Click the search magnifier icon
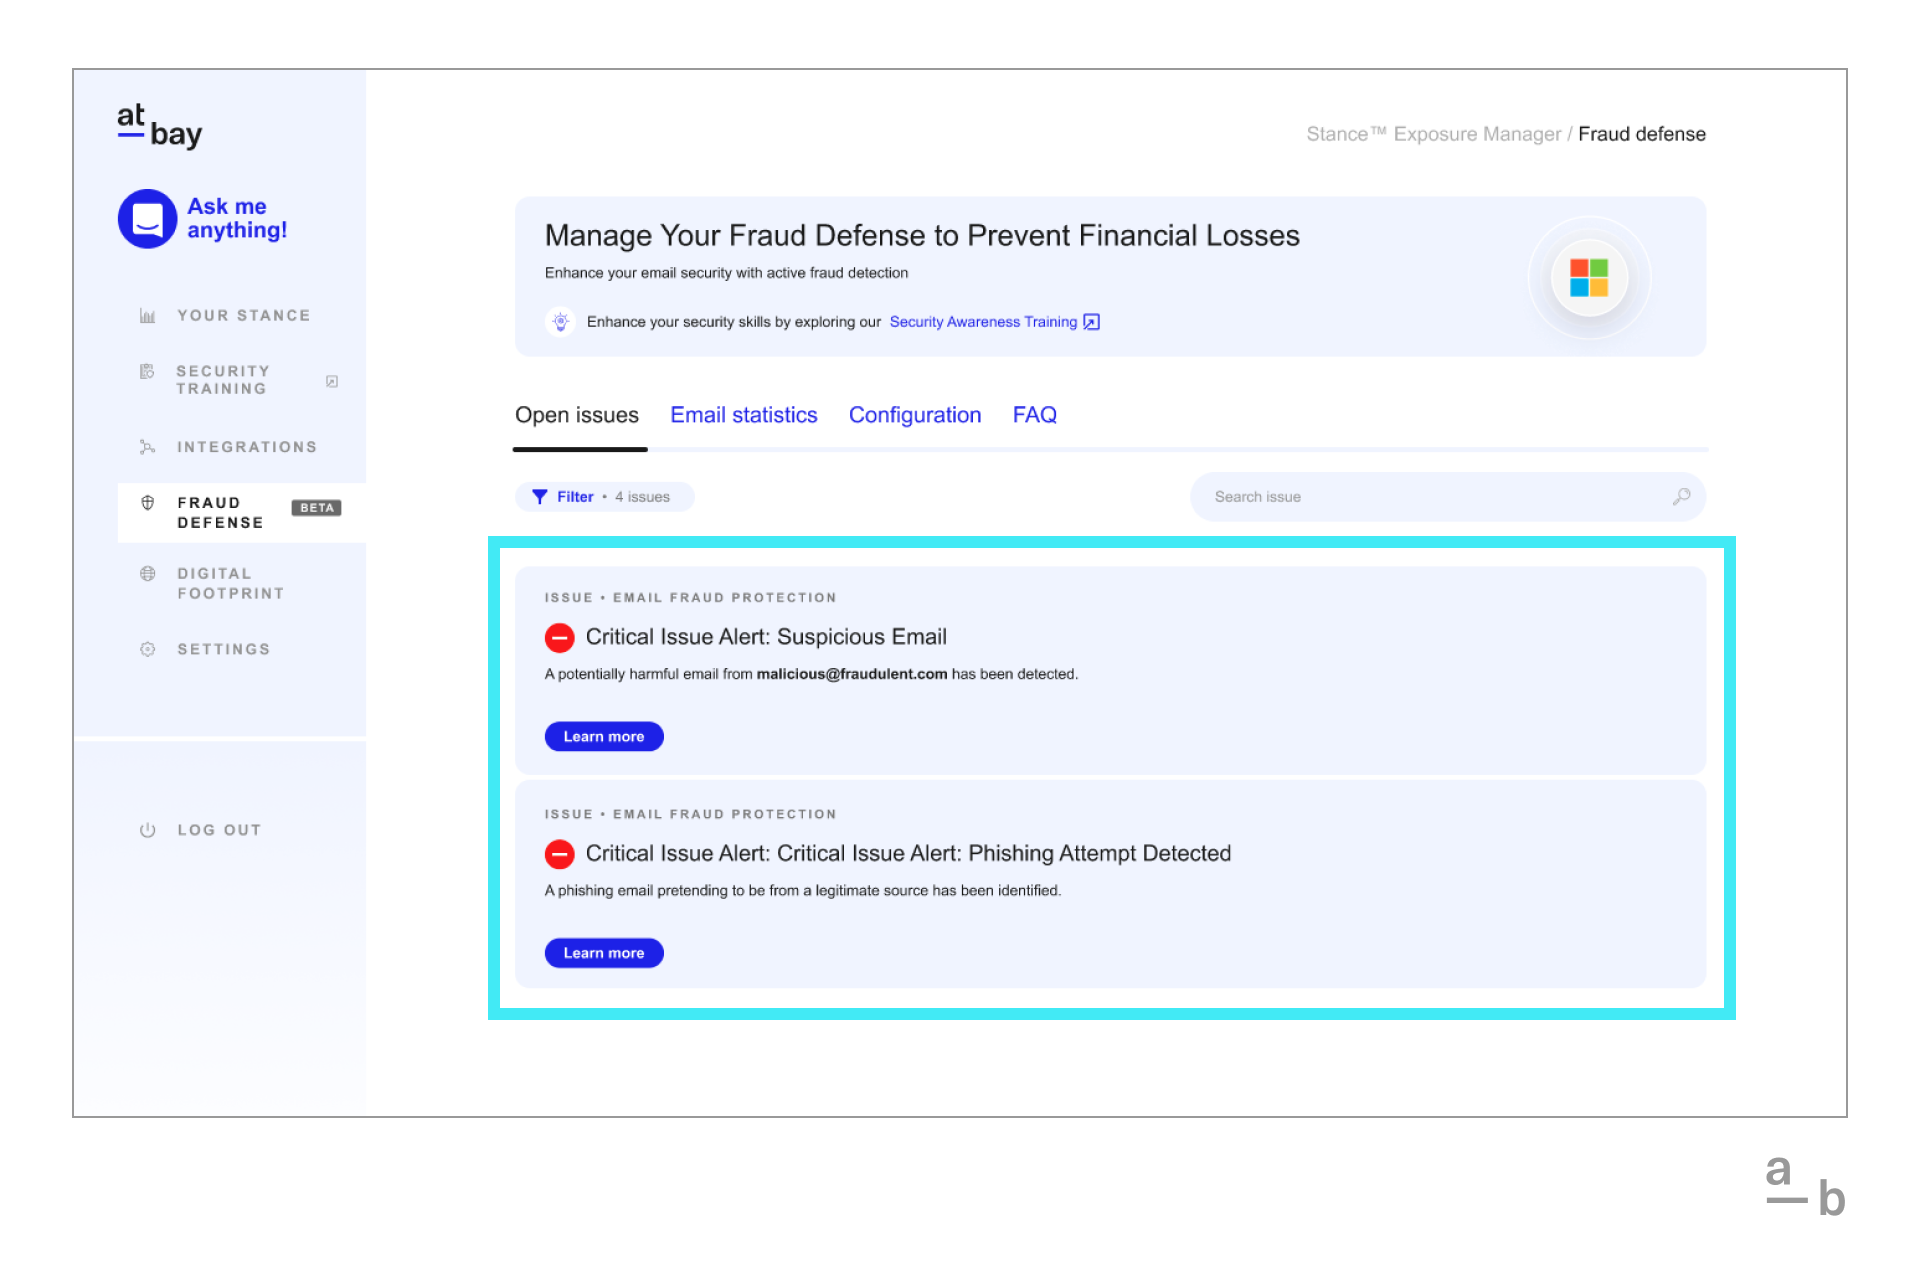The width and height of the screenshot is (1920, 1284). [x=1682, y=497]
